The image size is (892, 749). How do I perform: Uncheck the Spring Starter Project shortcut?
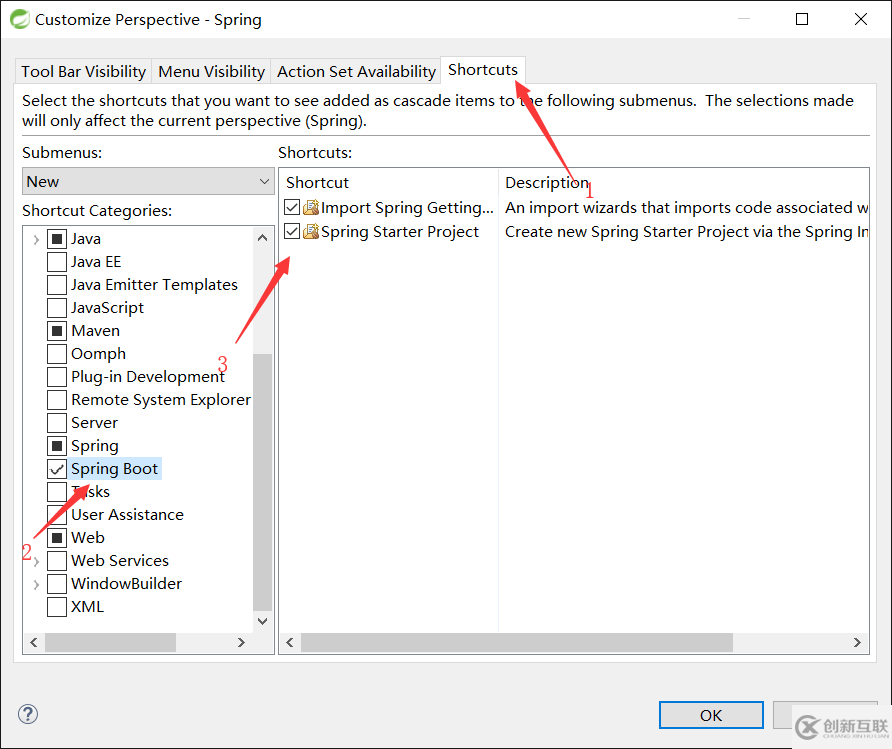[x=292, y=231]
